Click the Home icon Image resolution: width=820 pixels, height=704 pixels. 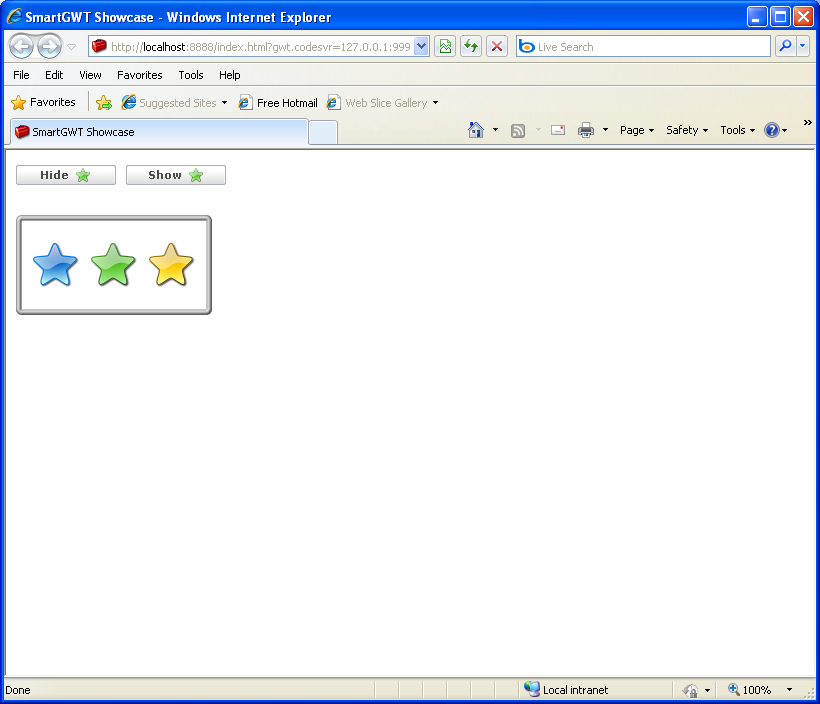(x=476, y=130)
